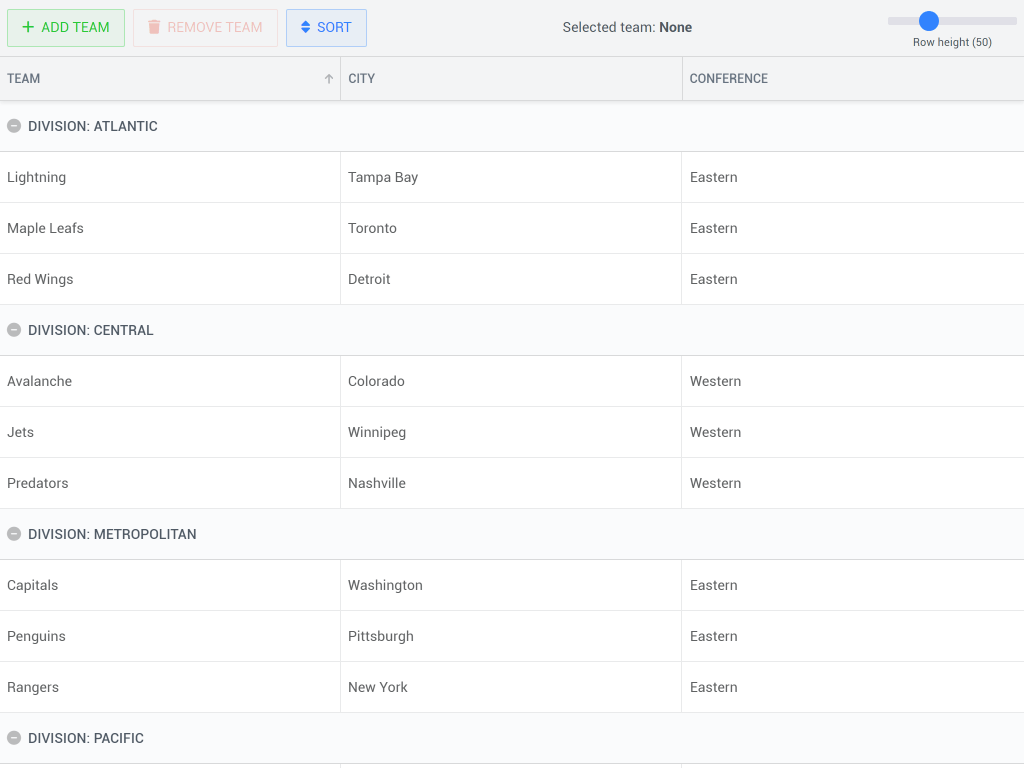
Task: Click Eastern conference in Penguins row
Action: click(853, 636)
